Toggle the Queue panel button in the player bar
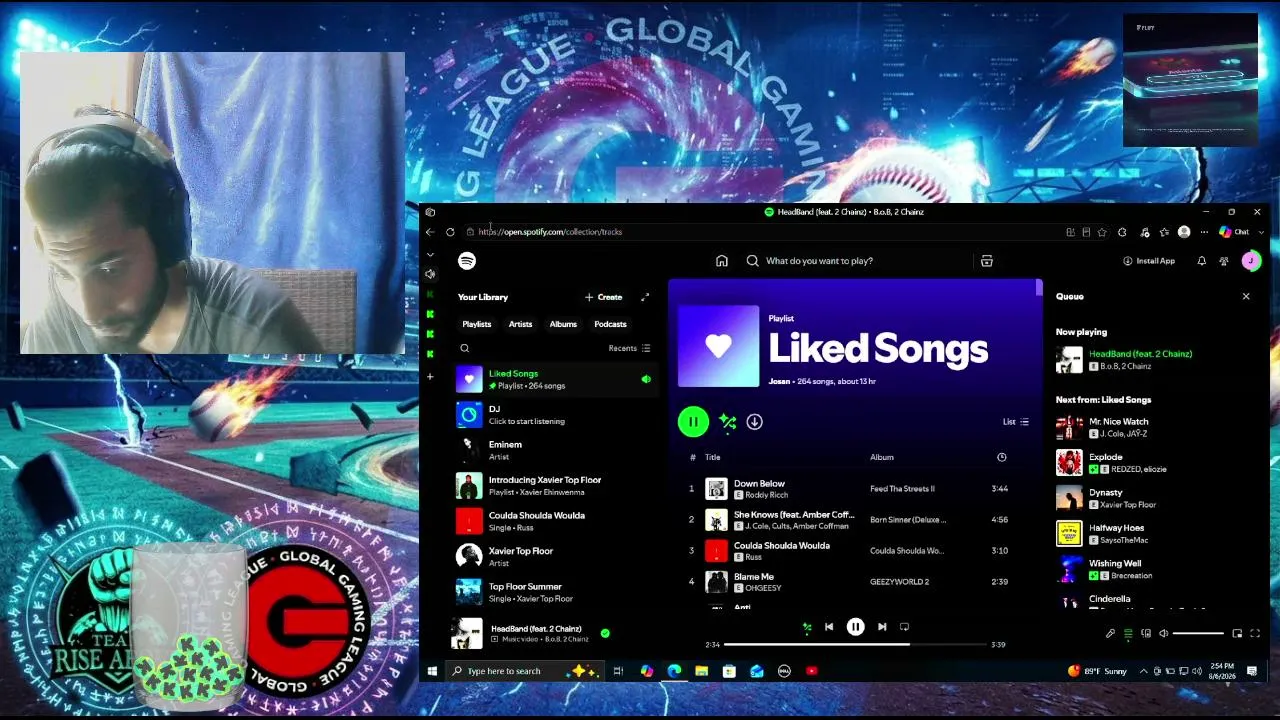The height and width of the screenshot is (720, 1280). click(x=1128, y=633)
